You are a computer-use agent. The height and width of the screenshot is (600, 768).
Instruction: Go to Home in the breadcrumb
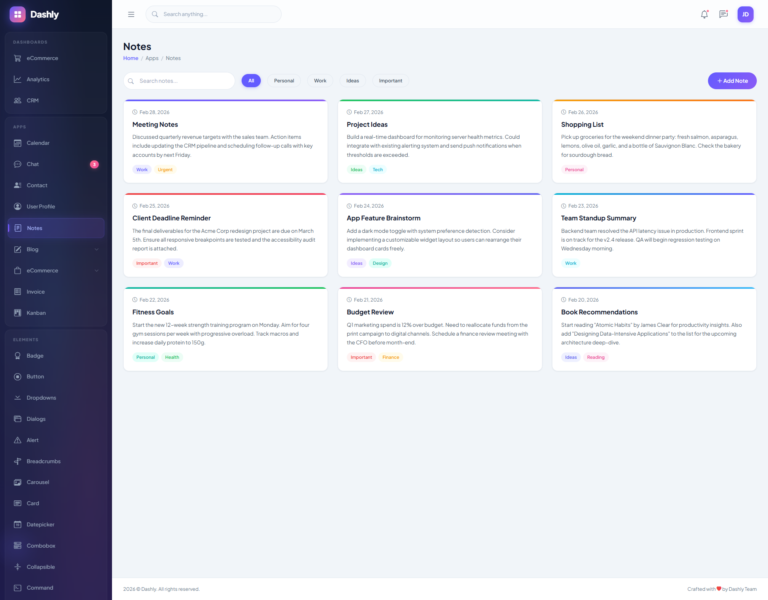[x=130, y=58]
